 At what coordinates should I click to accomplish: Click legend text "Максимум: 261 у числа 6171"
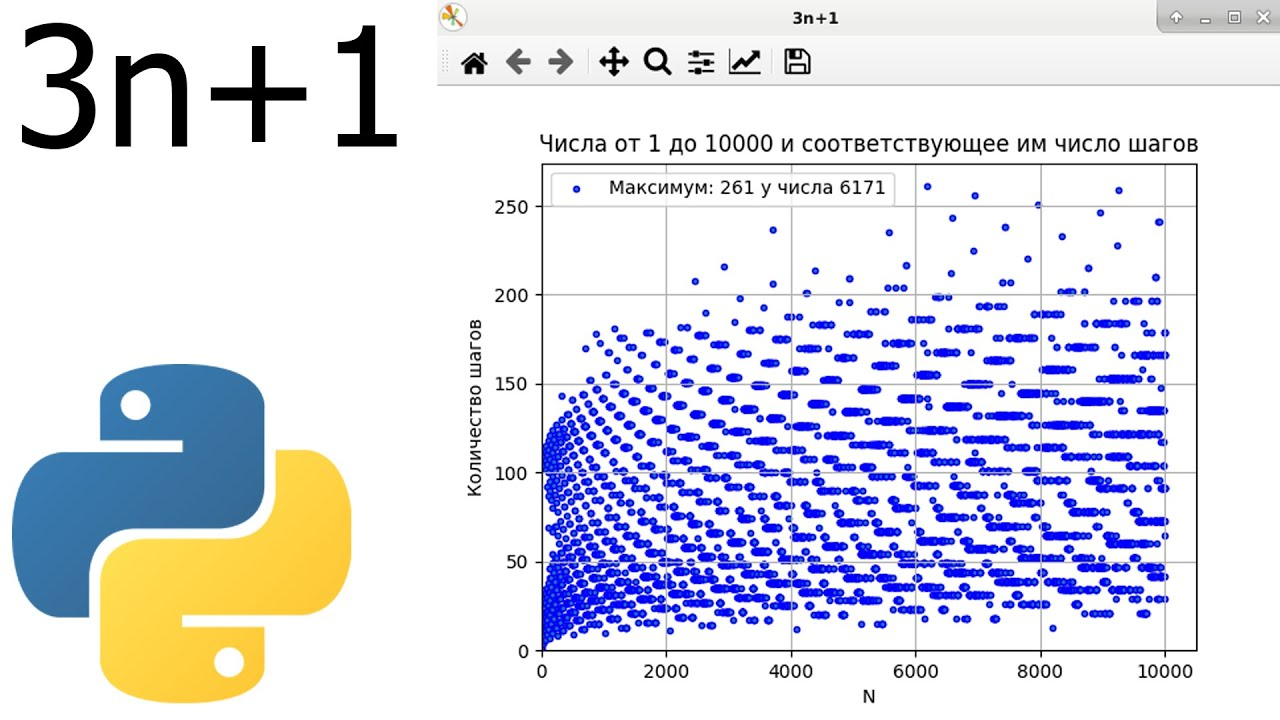(x=747, y=188)
